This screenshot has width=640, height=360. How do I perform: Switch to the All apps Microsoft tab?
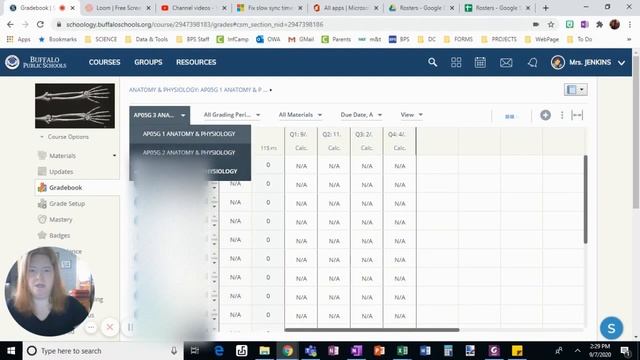(346, 8)
